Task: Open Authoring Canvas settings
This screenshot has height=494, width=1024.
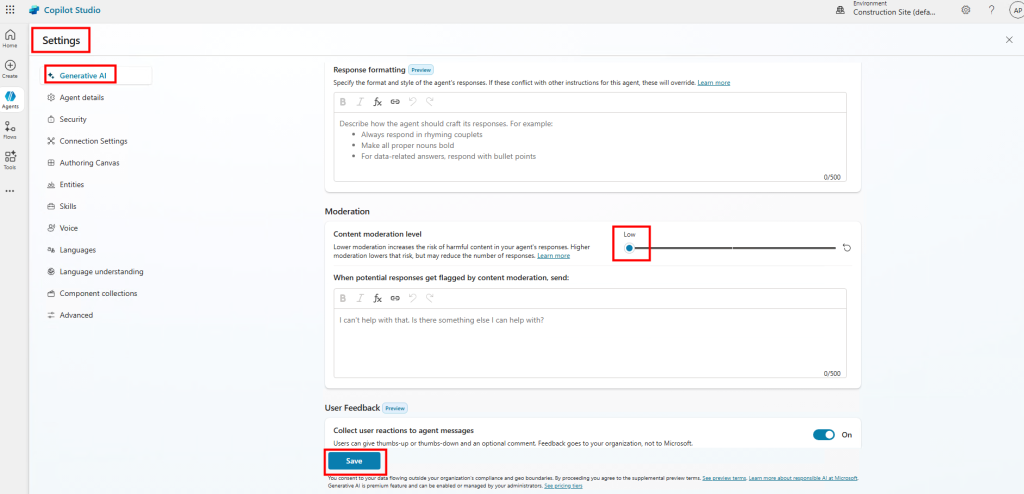Action: (x=90, y=163)
